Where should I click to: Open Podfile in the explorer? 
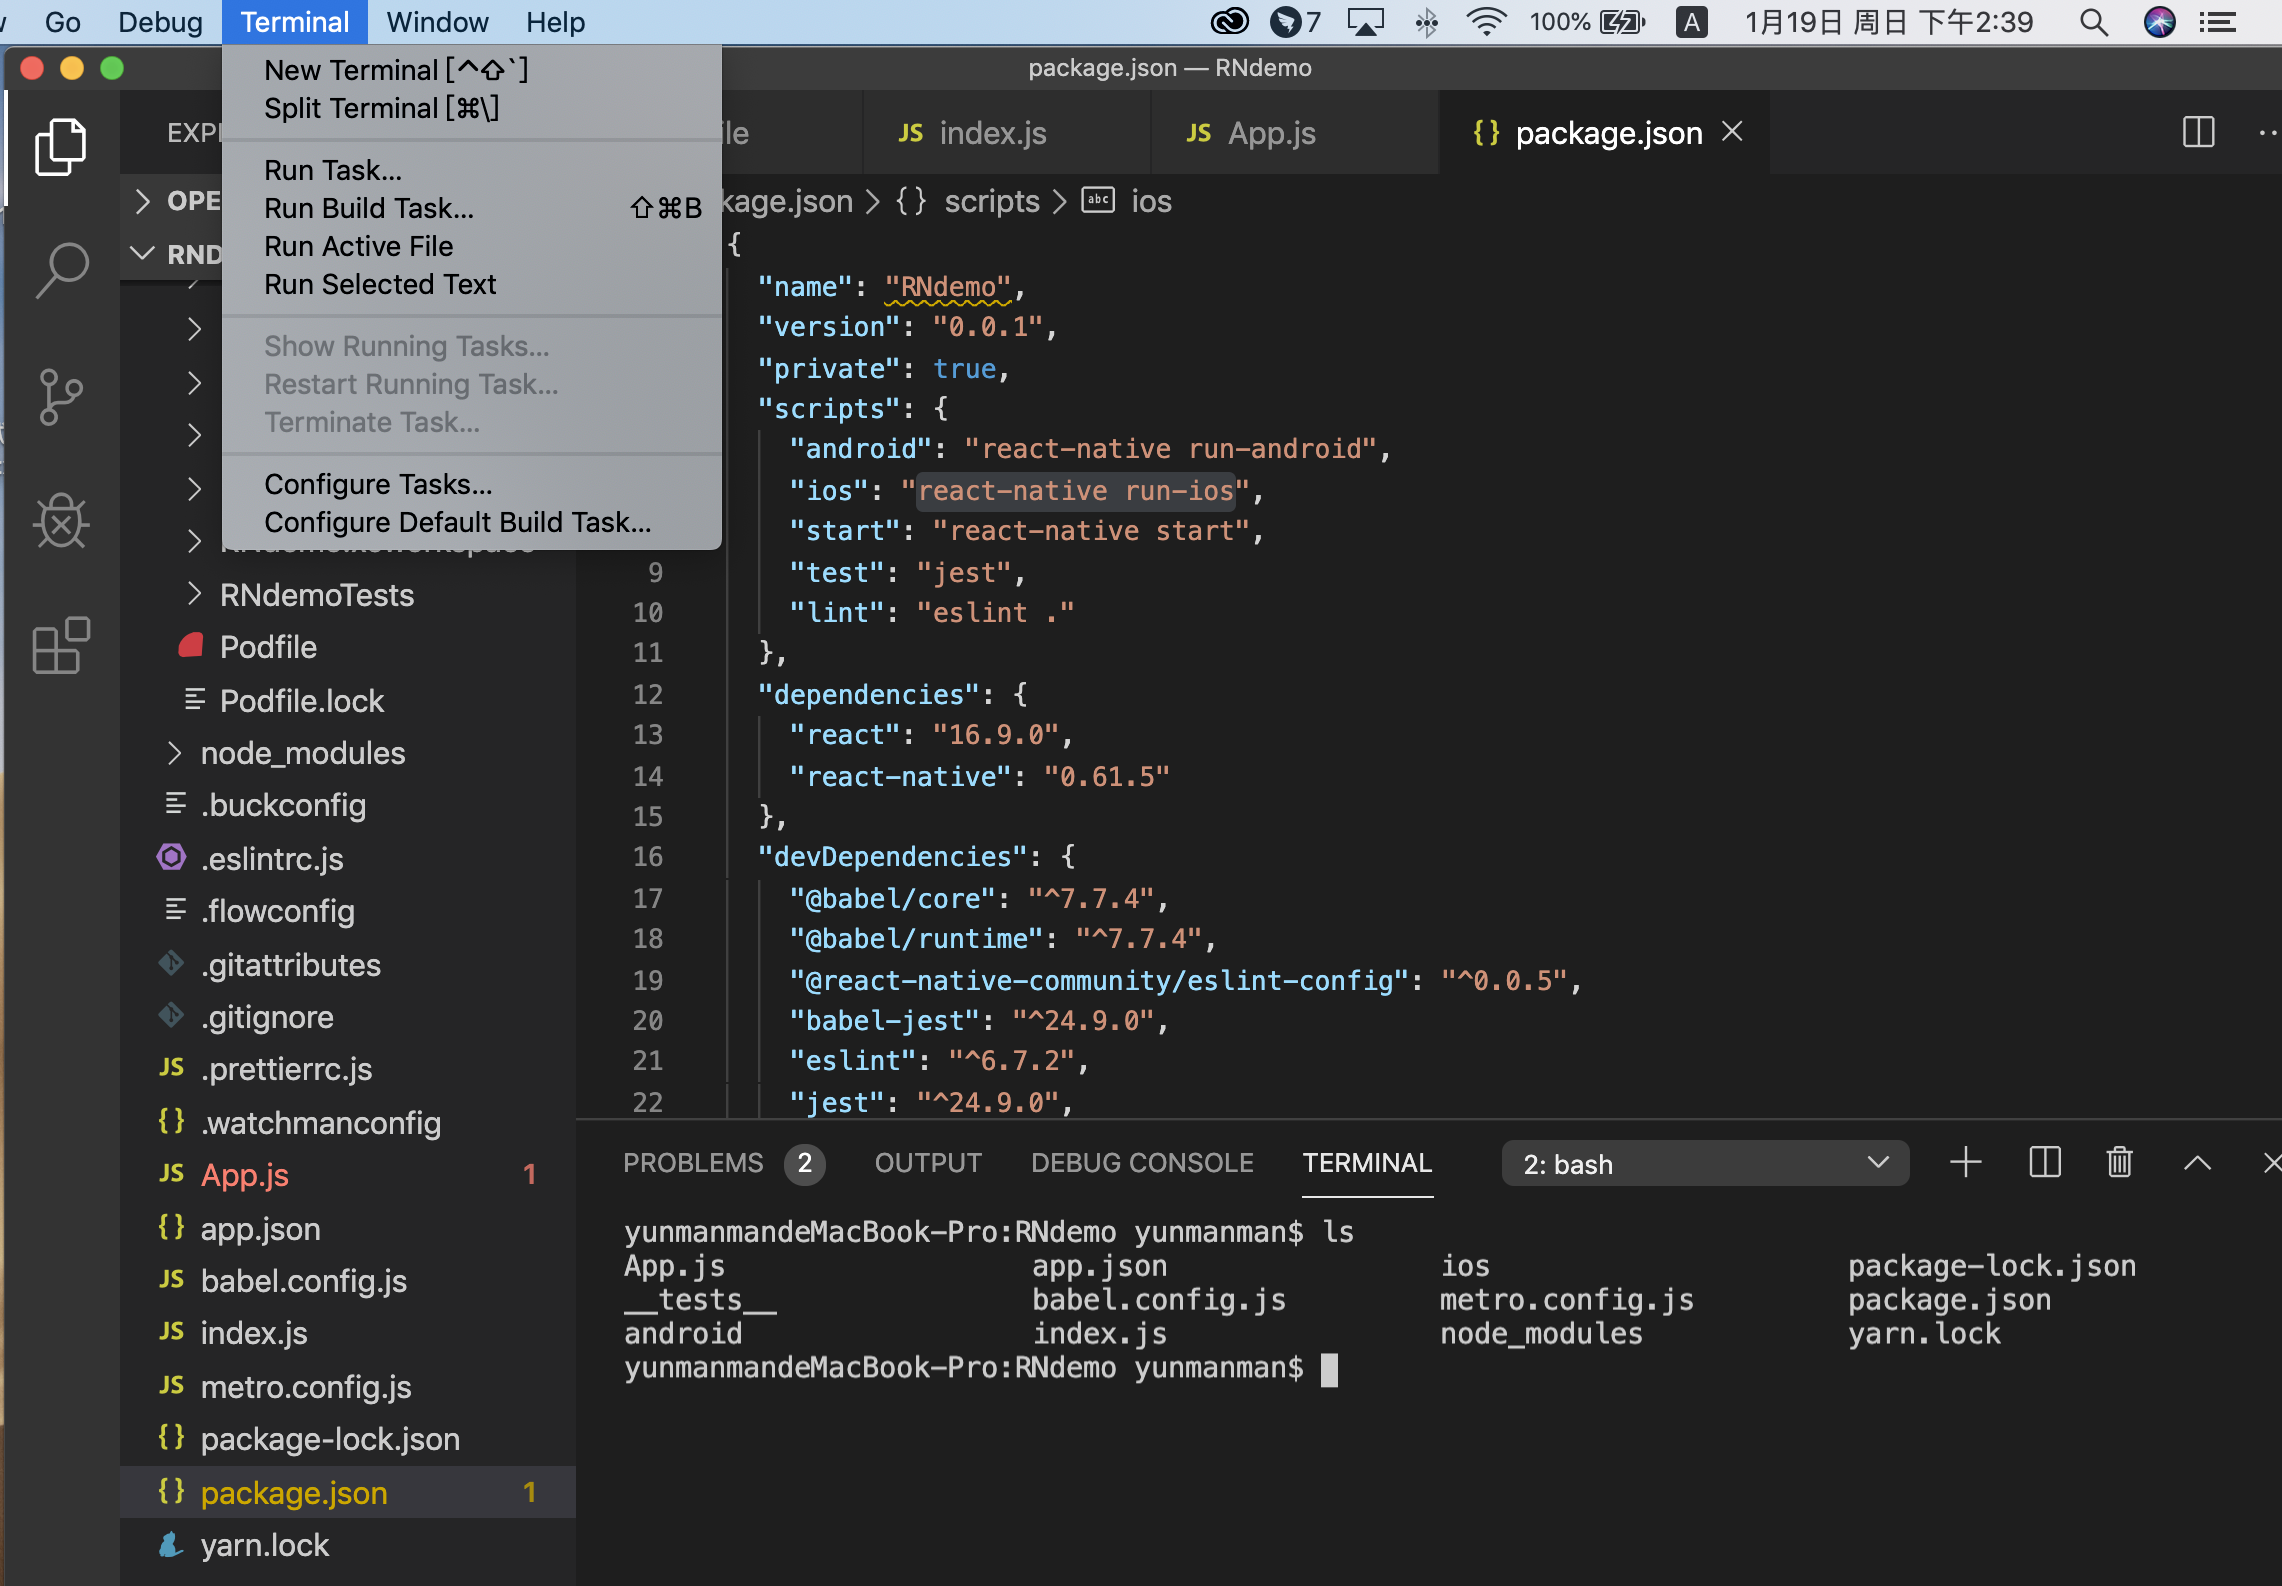coord(347,647)
